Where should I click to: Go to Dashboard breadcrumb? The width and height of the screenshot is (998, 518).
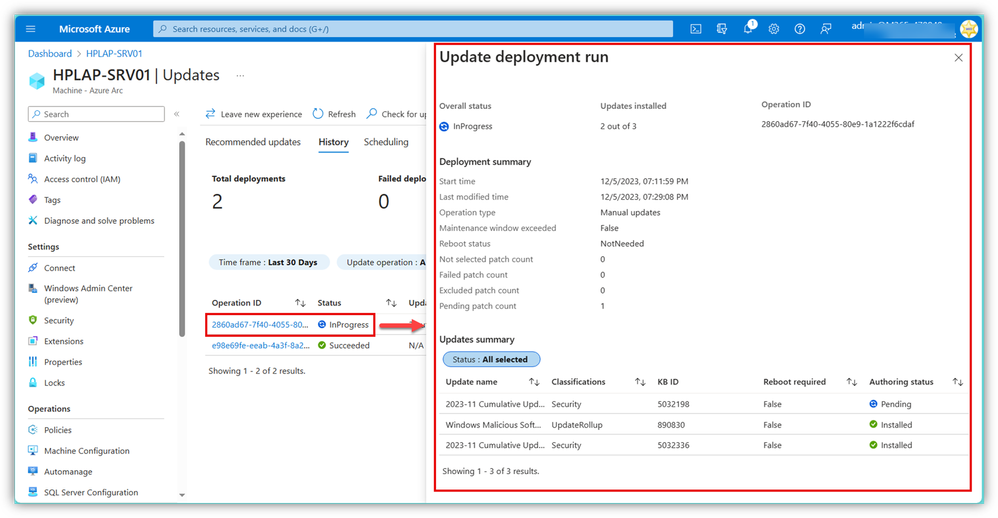tap(50, 53)
